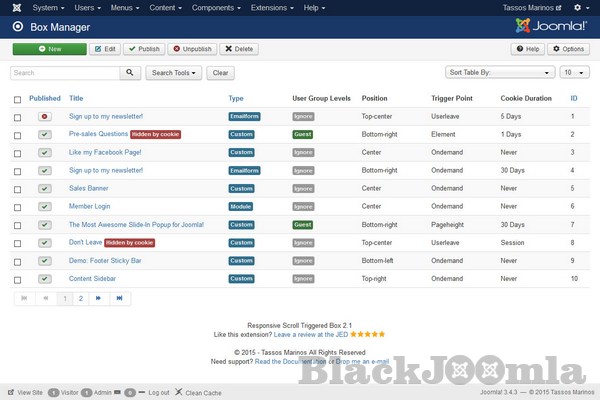
Task: Click unpublished red icon for first newsletter row
Action: [x=45, y=116]
